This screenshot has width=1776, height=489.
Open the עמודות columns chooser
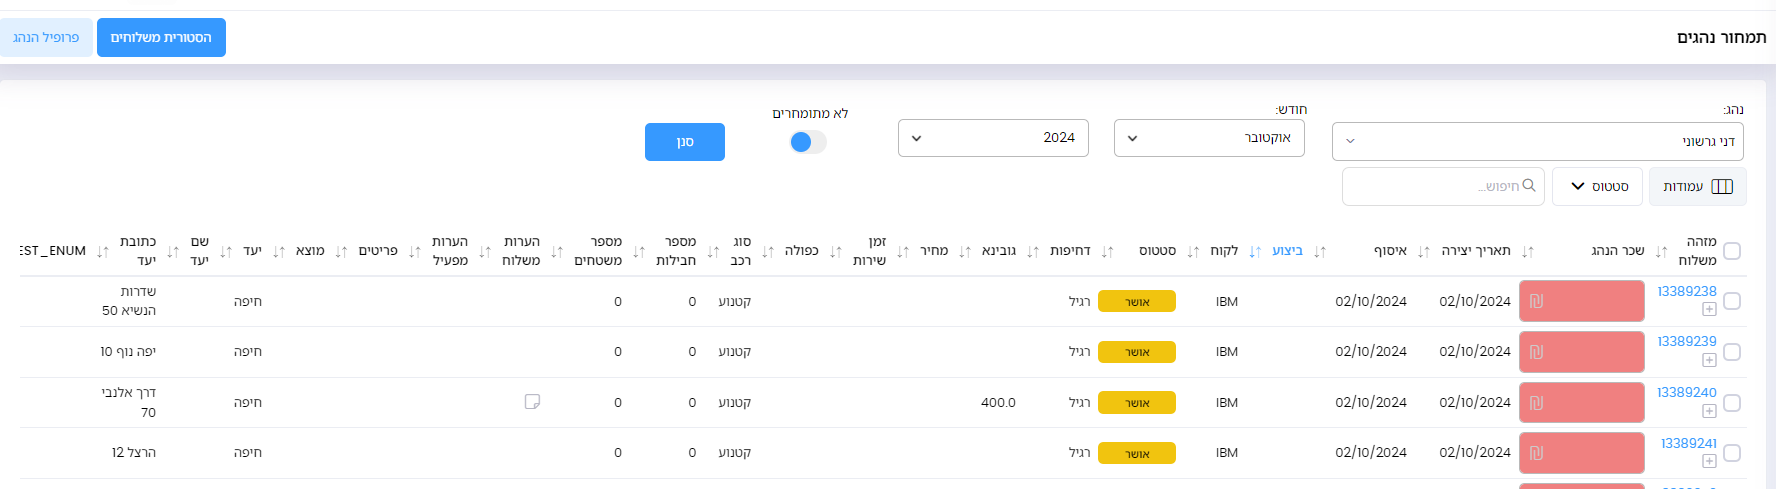[1697, 187]
